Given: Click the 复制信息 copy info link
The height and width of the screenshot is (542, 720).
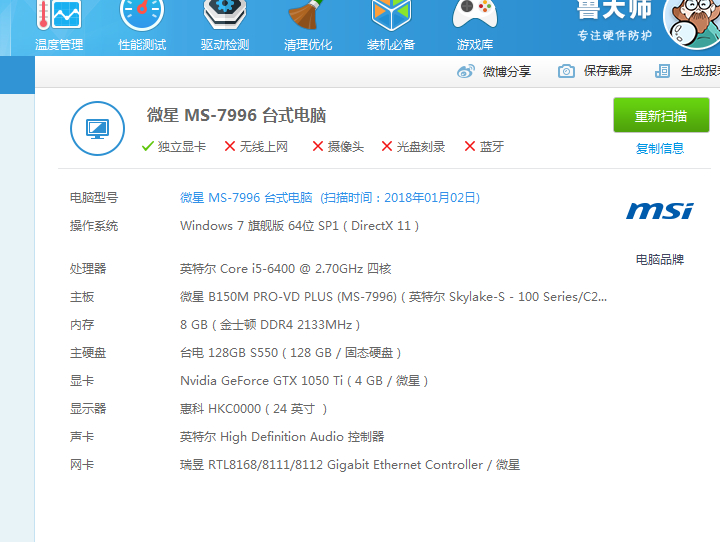Looking at the screenshot, I should 660,148.
